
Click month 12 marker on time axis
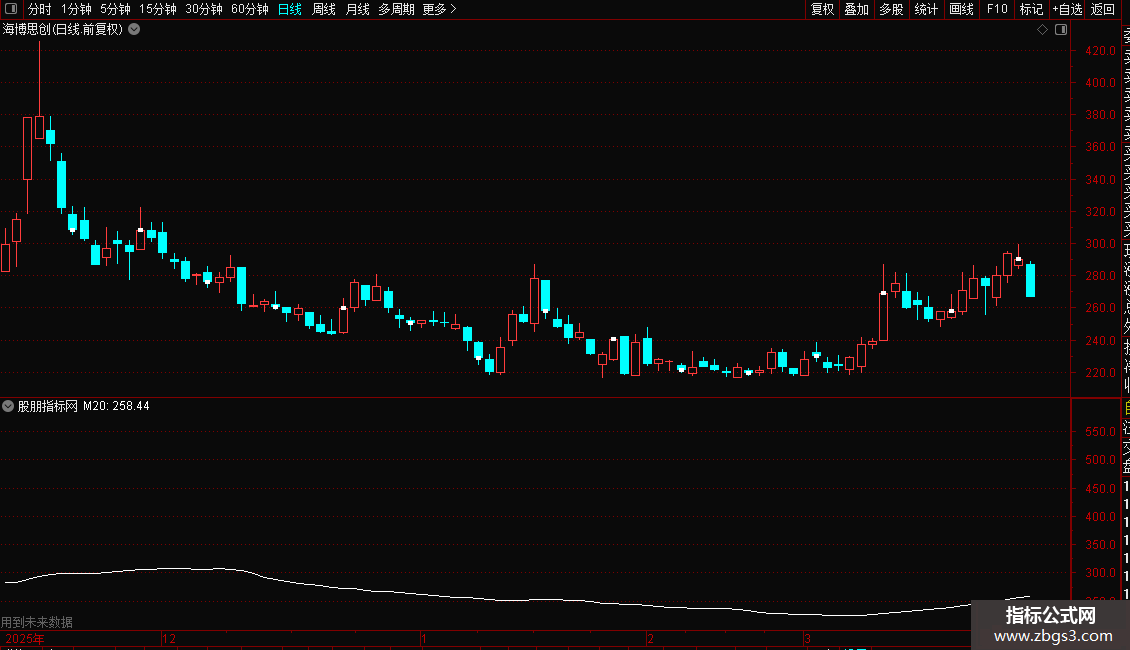169,638
